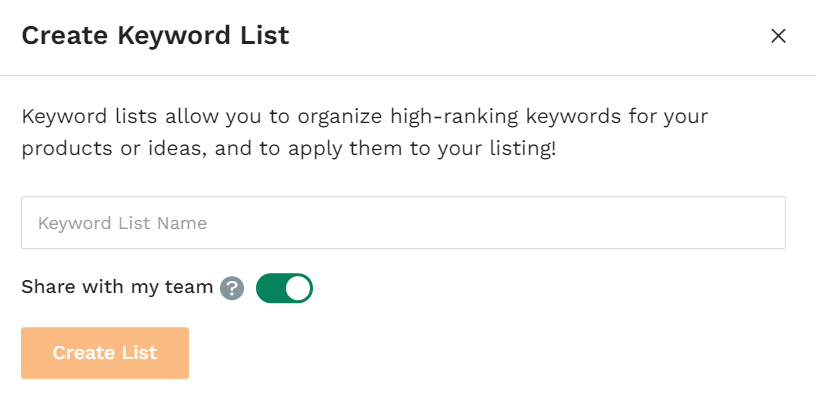Click the white knob of the green toggle
The image size is (816, 402).
(x=298, y=288)
